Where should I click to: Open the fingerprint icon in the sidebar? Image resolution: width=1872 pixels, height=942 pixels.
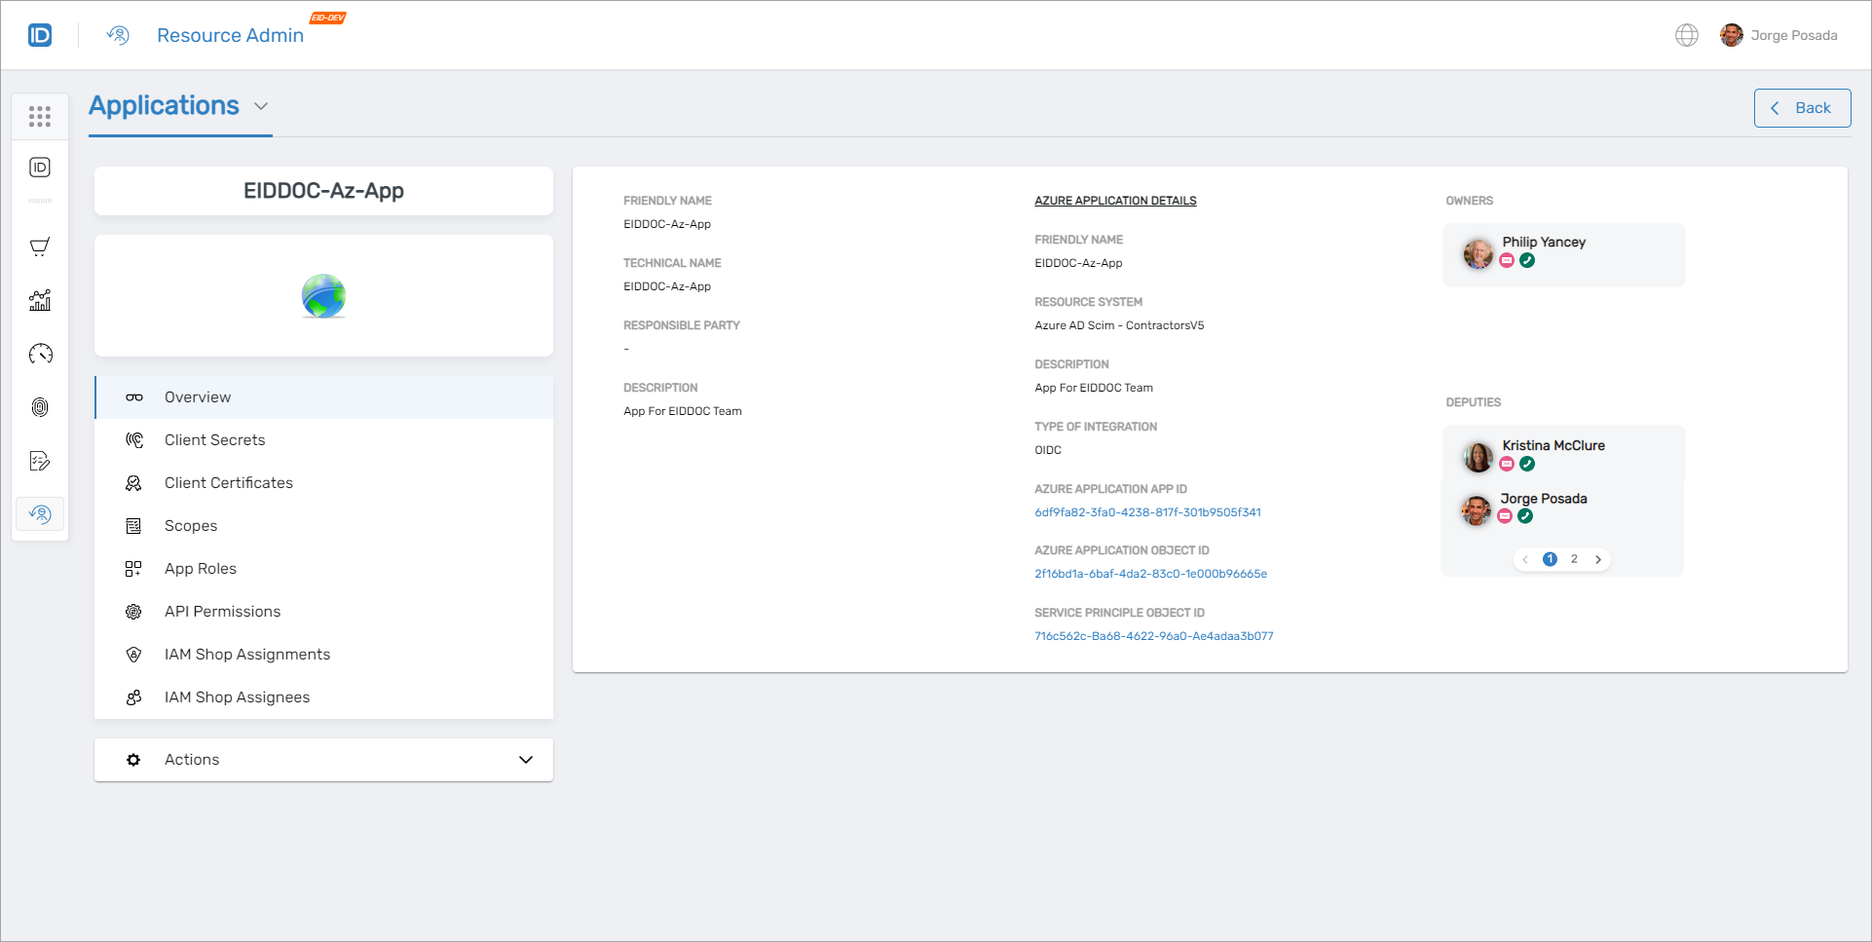39,407
